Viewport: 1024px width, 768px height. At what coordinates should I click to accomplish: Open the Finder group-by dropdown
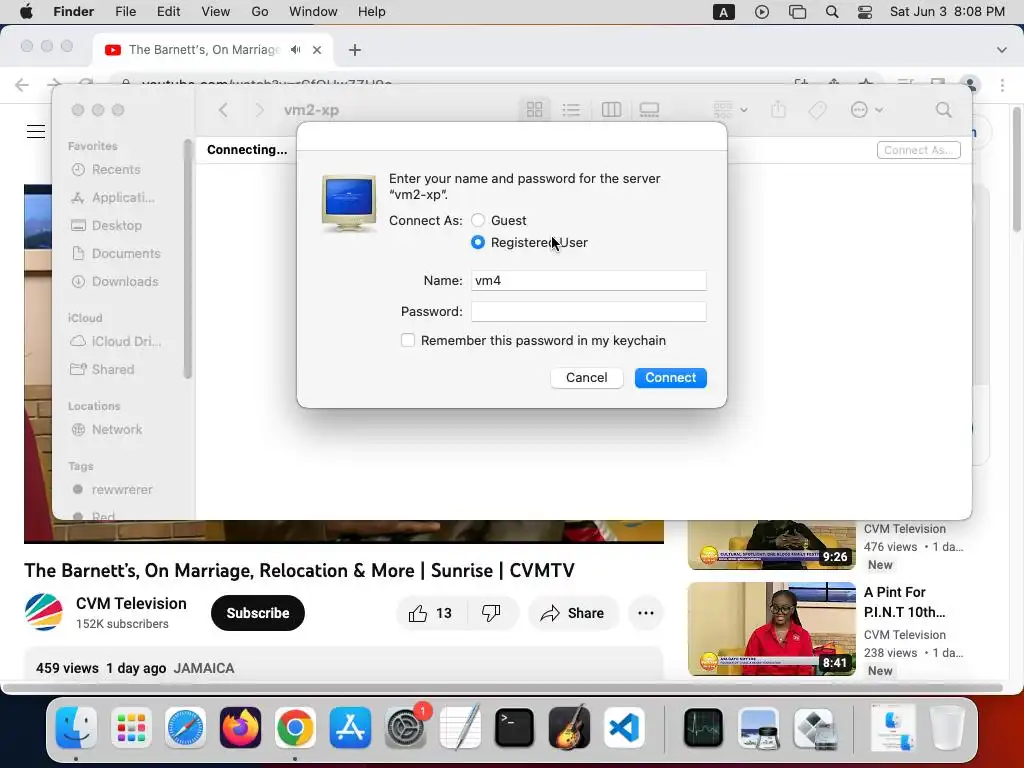pos(730,110)
